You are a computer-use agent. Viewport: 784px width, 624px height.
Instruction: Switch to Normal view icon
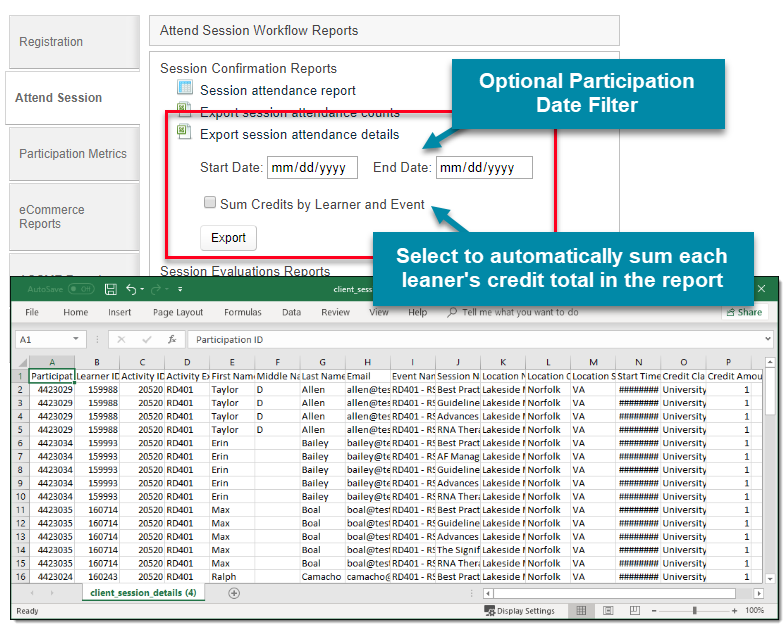pyautogui.click(x=581, y=610)
